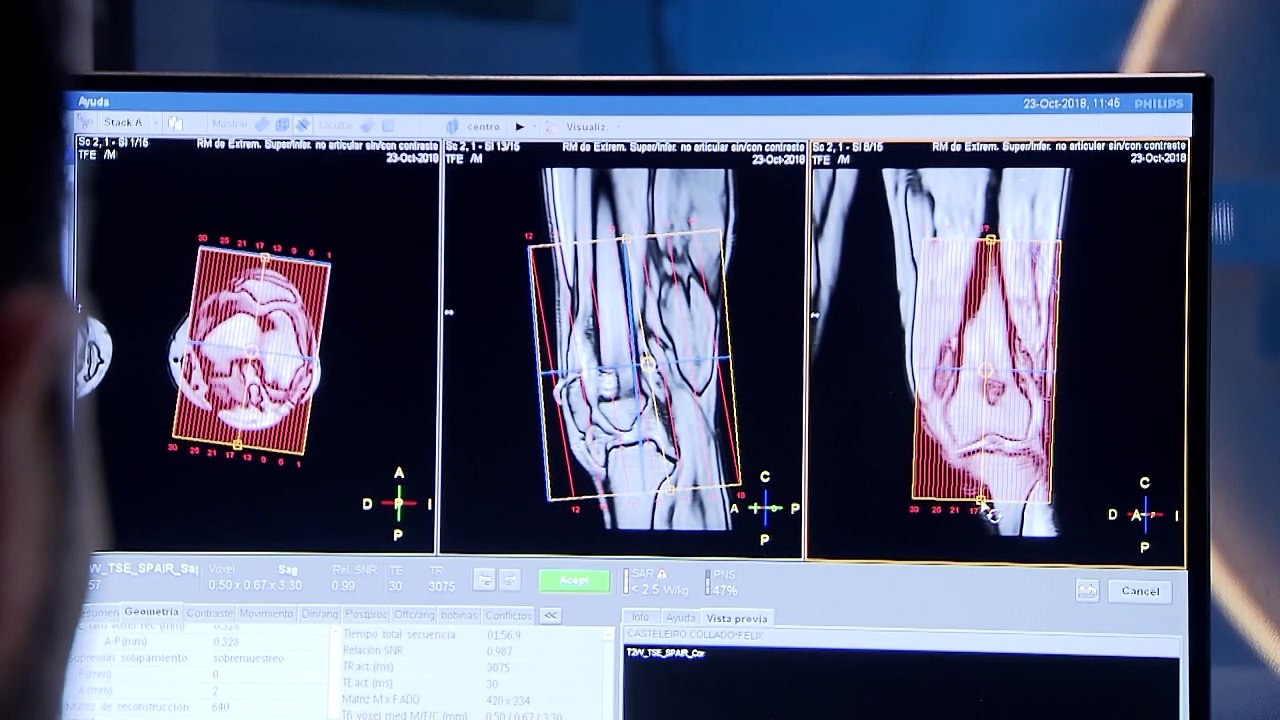Click the orientation marker in the sagittal view
Viewport: 1280px width, 720px height.
click(x=765, y=508)
